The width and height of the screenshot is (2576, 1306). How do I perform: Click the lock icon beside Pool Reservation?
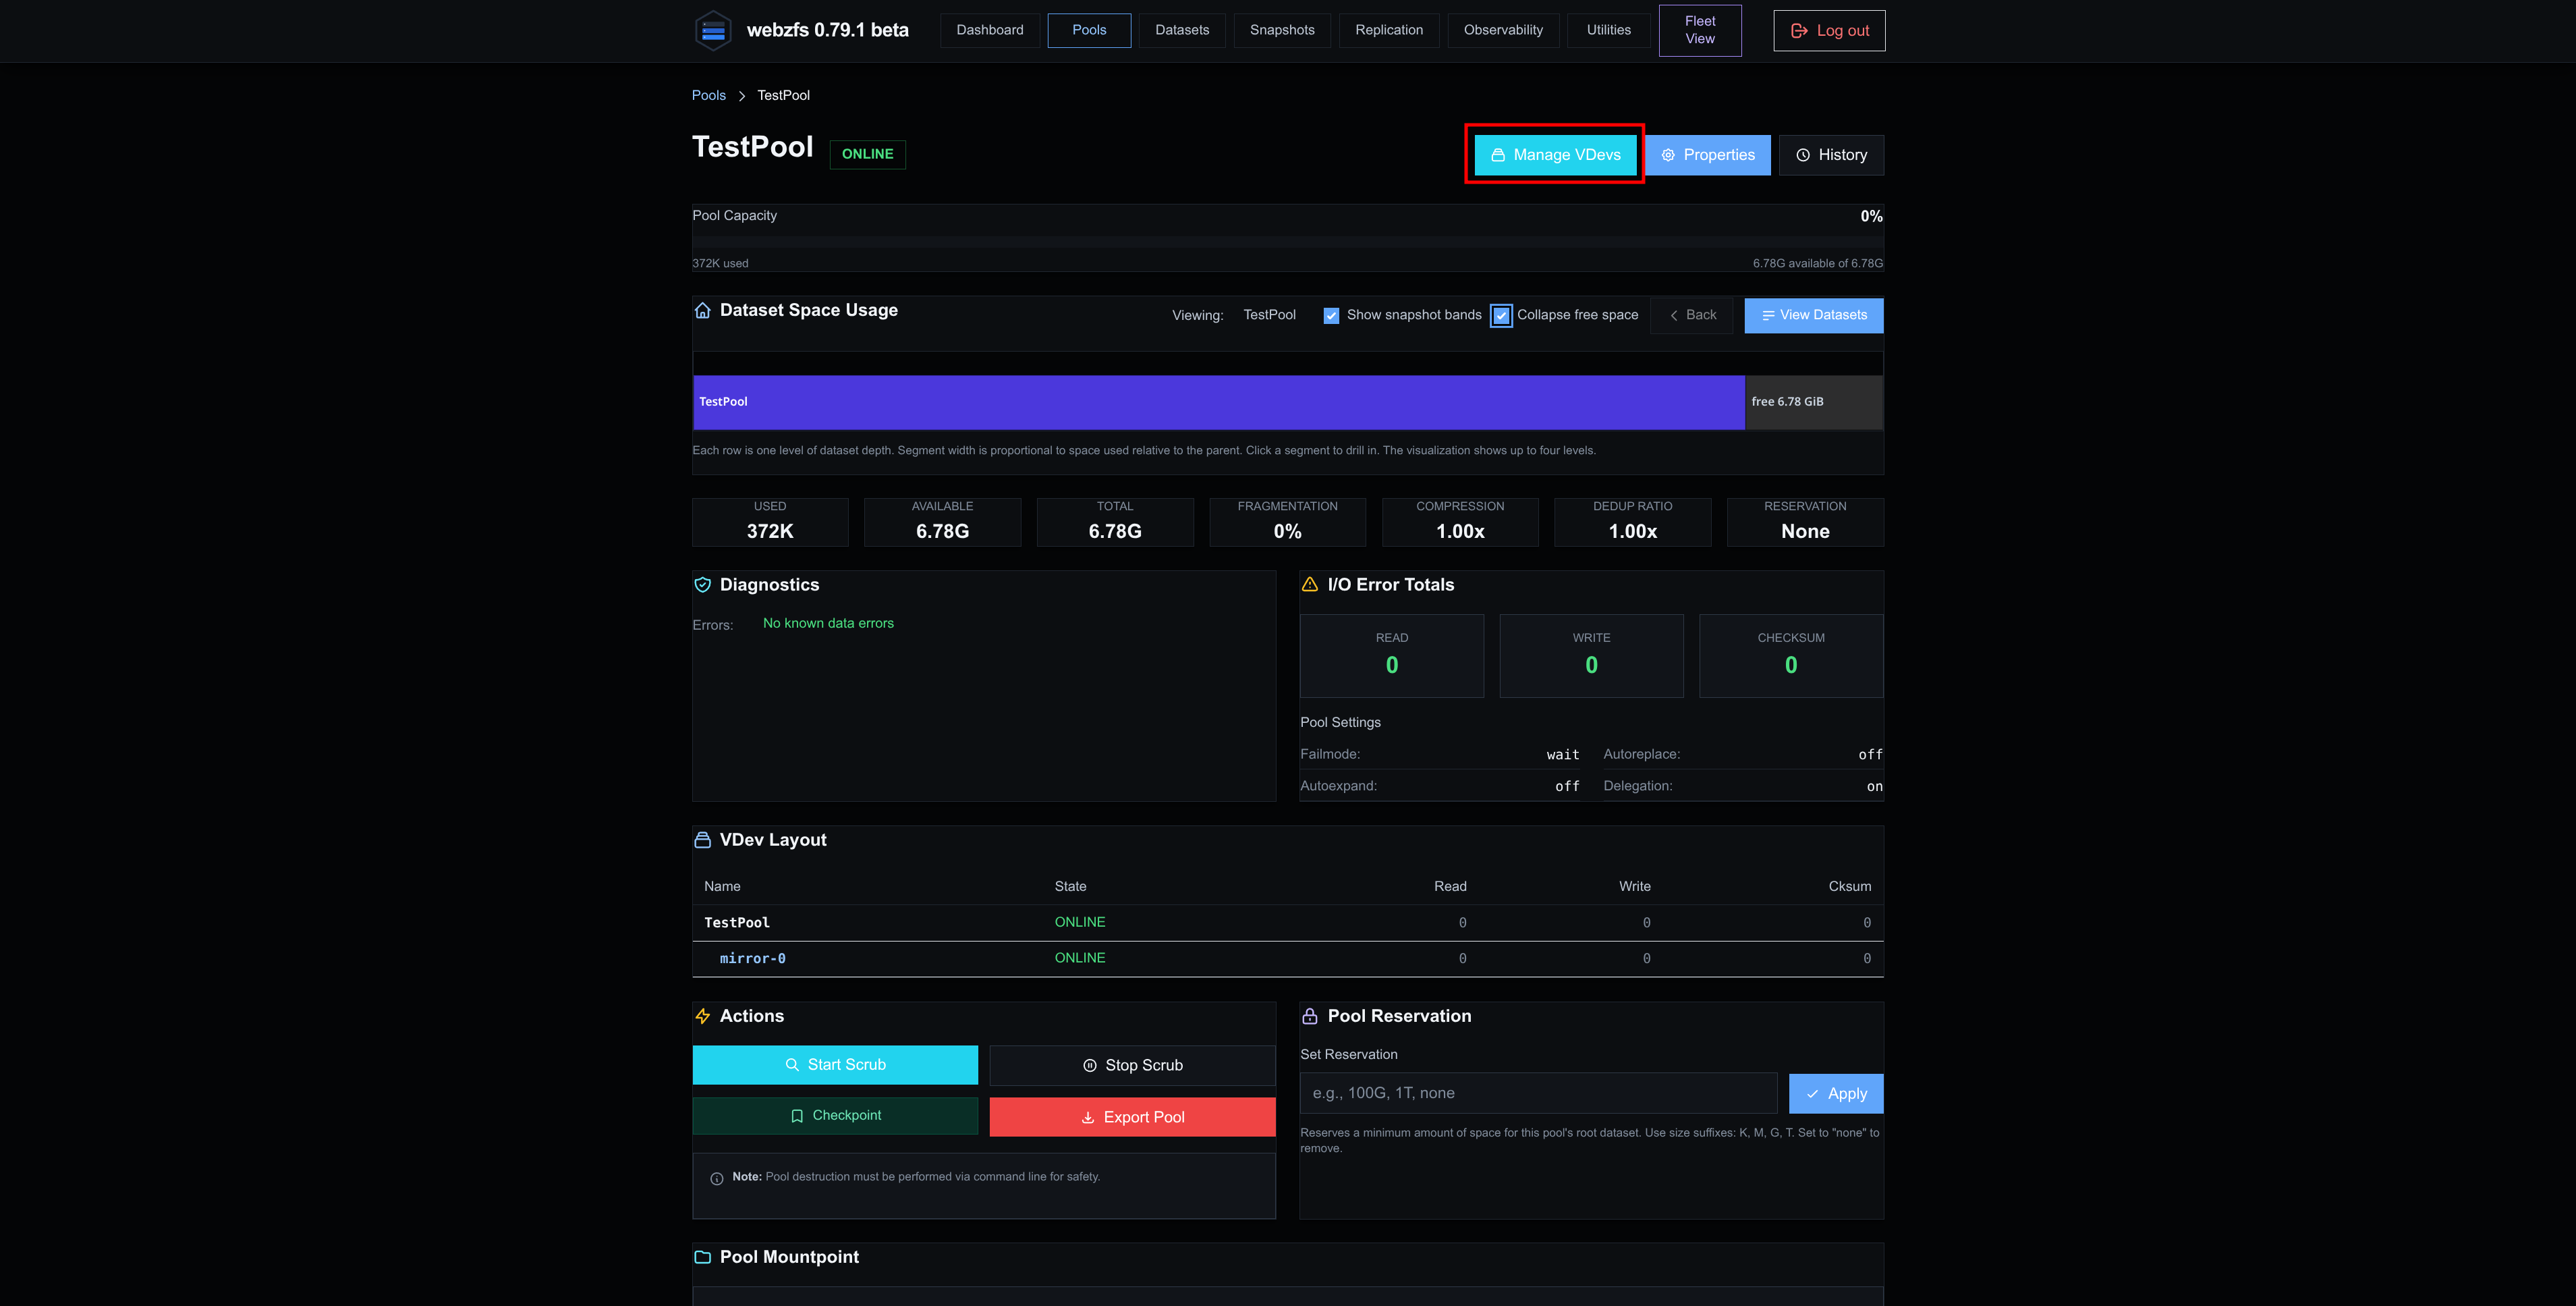1310,1016
